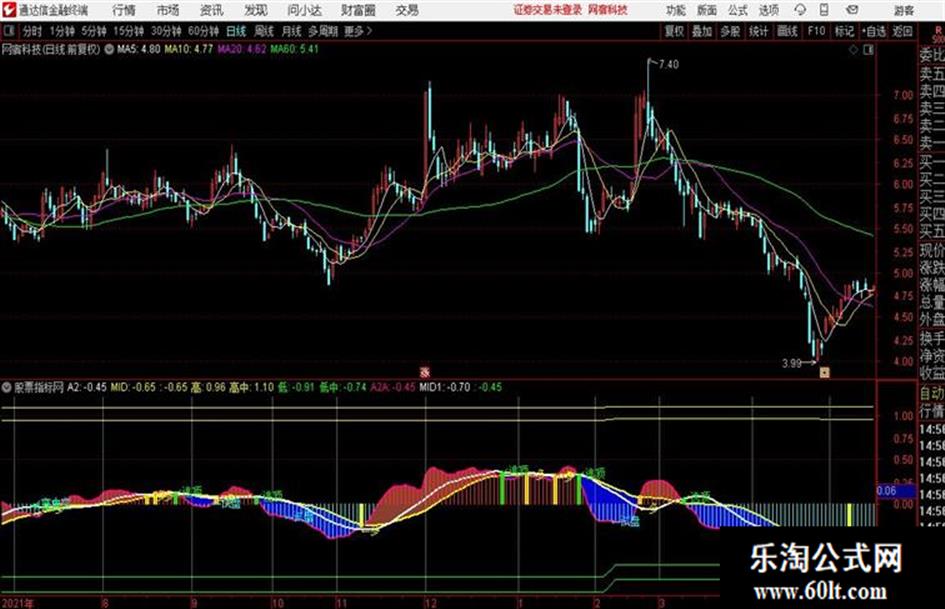Open the main chart indicator dropdown arrow

tap(109, 49)
